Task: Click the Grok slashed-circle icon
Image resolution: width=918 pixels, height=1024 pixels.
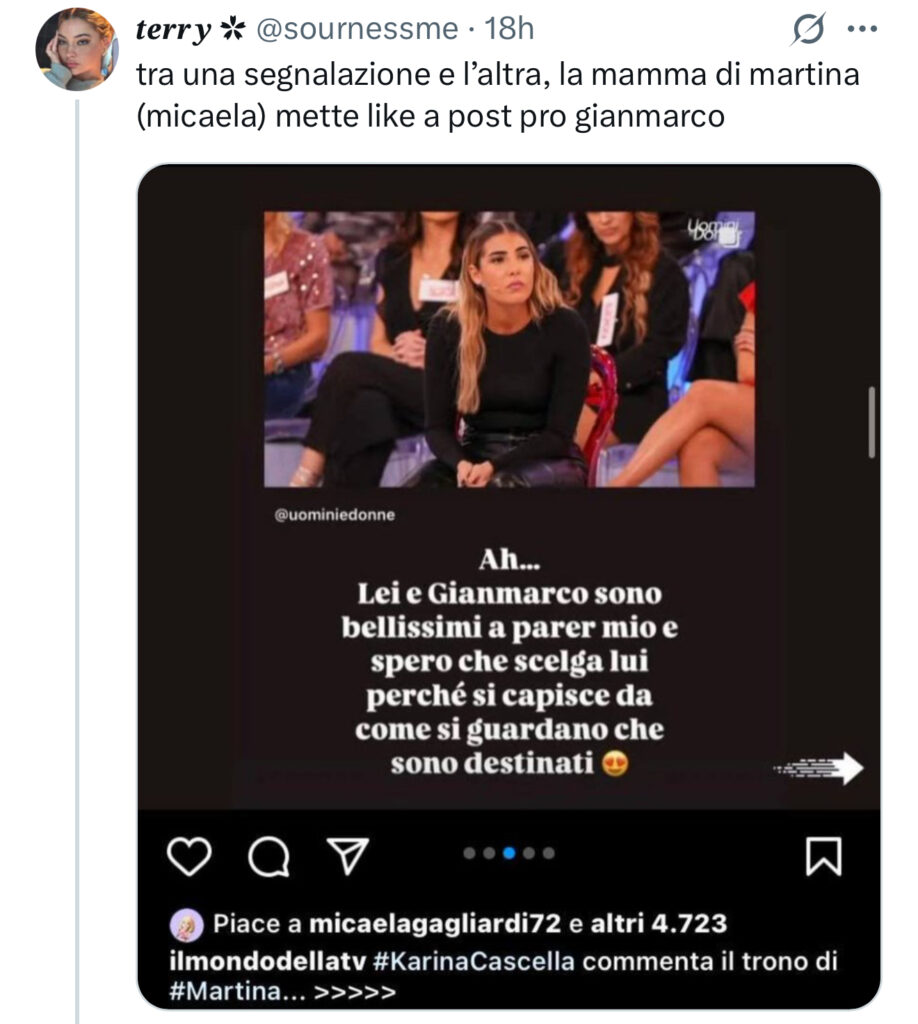Action: pos(804,32)
